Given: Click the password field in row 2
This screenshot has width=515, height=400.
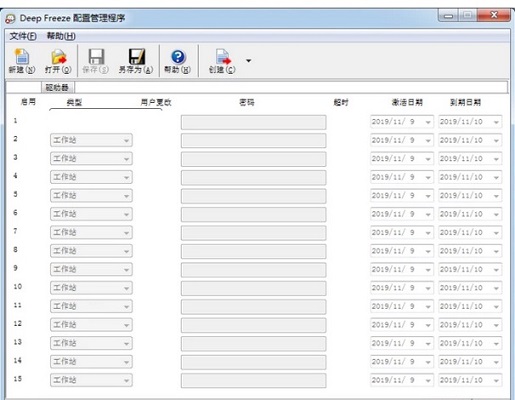Looking at the screenshot, I should coord(253,140).
